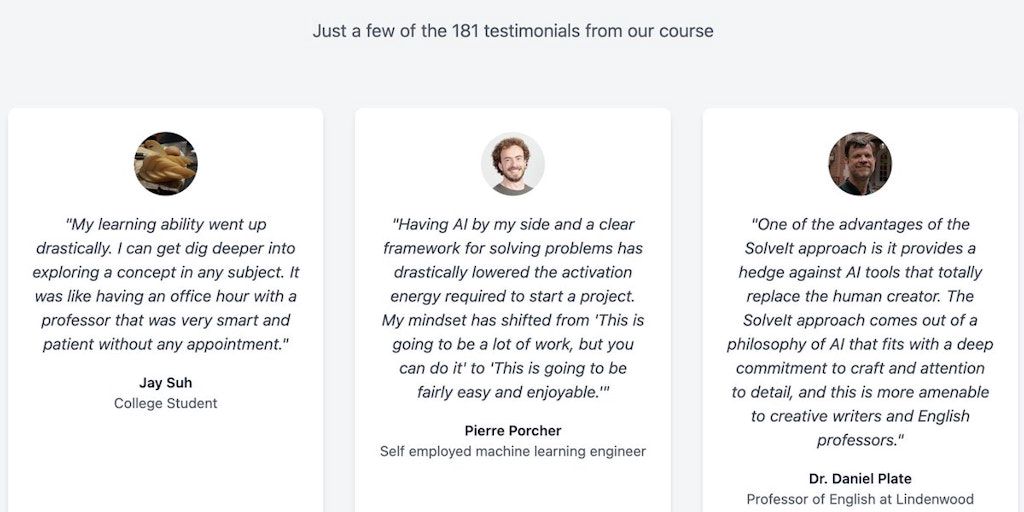Click "energy required to start a project." line
The width and height of the screenshot is (1024, 512).
pyautogui.click(x=513, y=297)
